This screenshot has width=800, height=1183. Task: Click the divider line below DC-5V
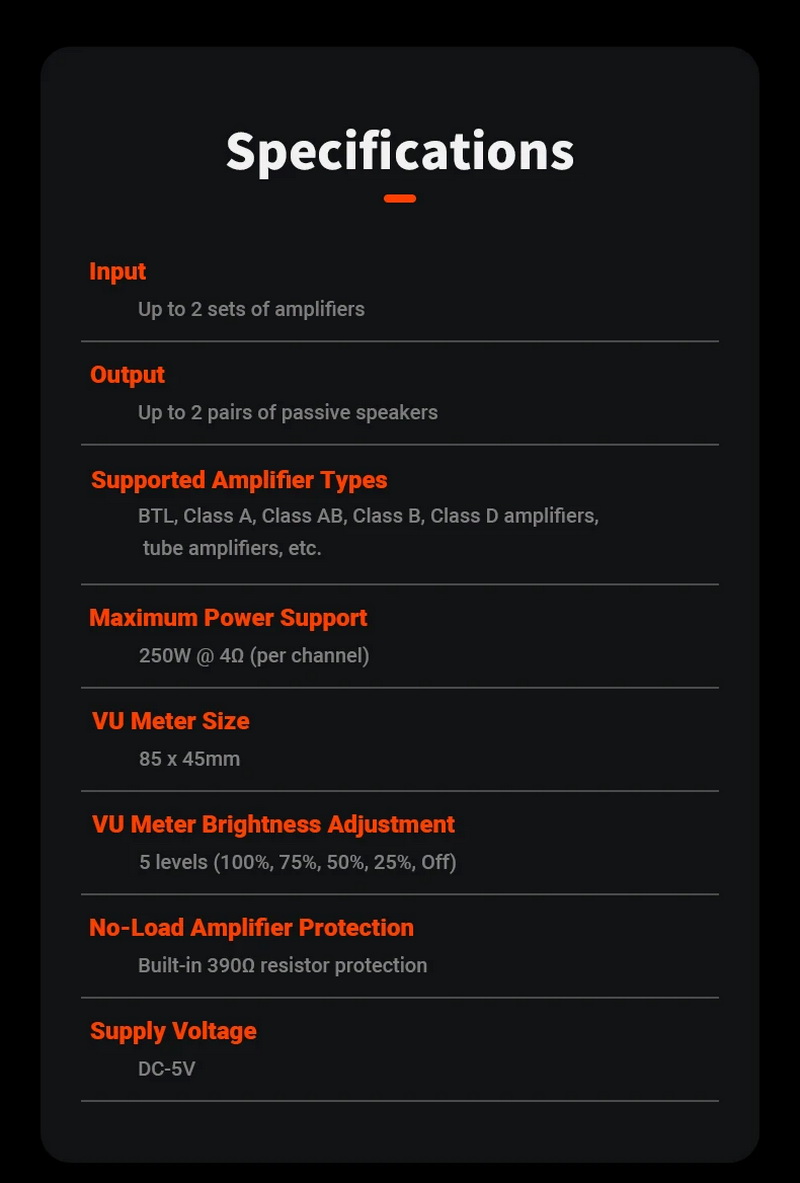(x=400, y=1101)
